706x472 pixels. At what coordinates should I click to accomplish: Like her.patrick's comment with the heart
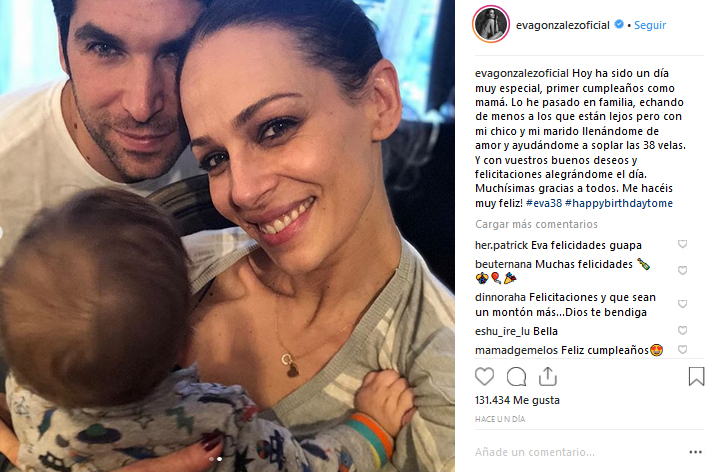(x=683, y=244)
